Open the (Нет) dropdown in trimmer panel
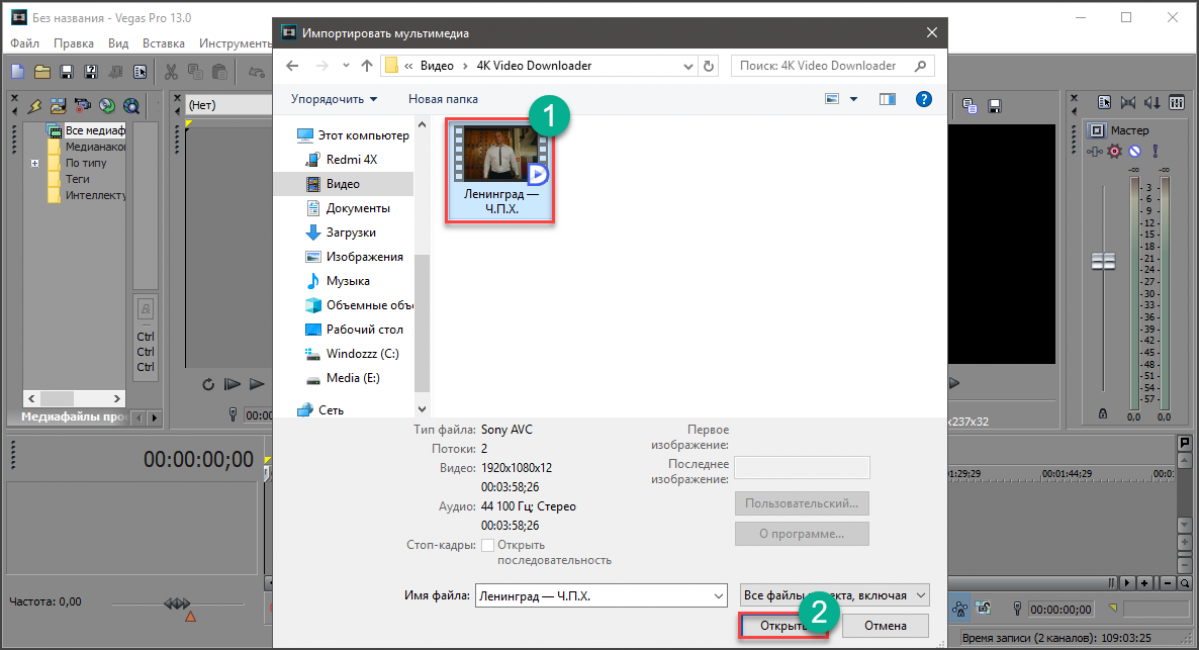Screen dimensions: 1199x650 pos(229,105)
